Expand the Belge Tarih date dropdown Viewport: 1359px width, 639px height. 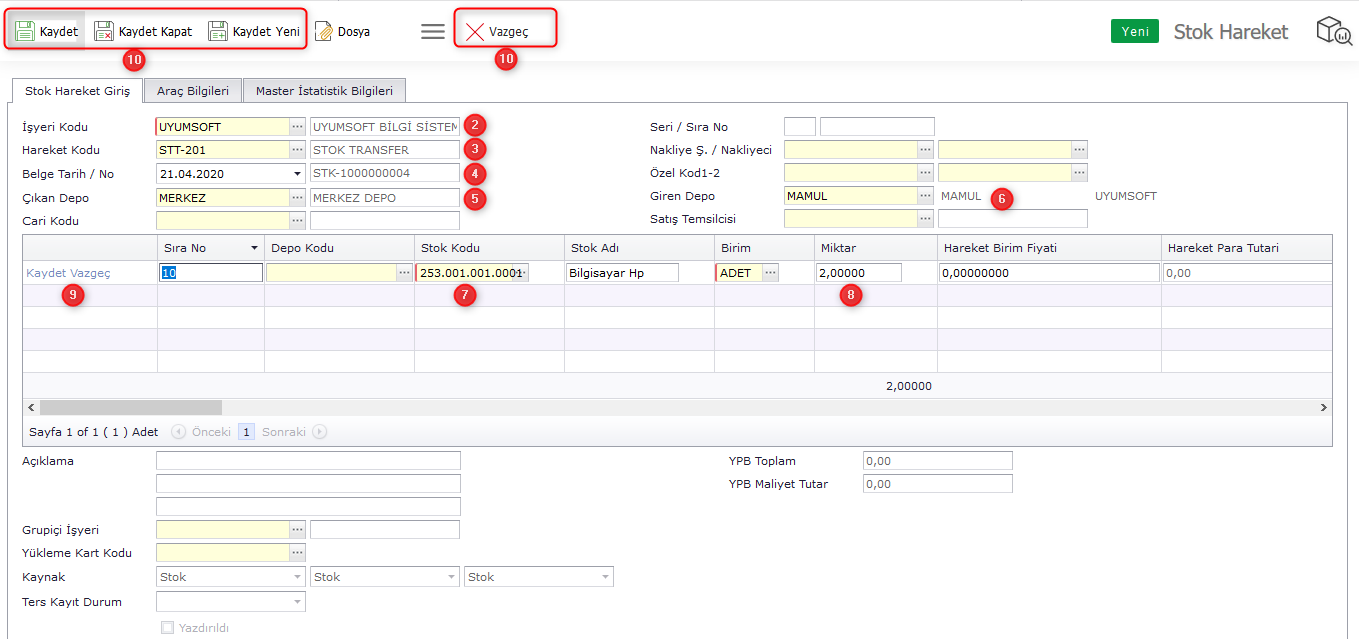[x=297, y=174]
